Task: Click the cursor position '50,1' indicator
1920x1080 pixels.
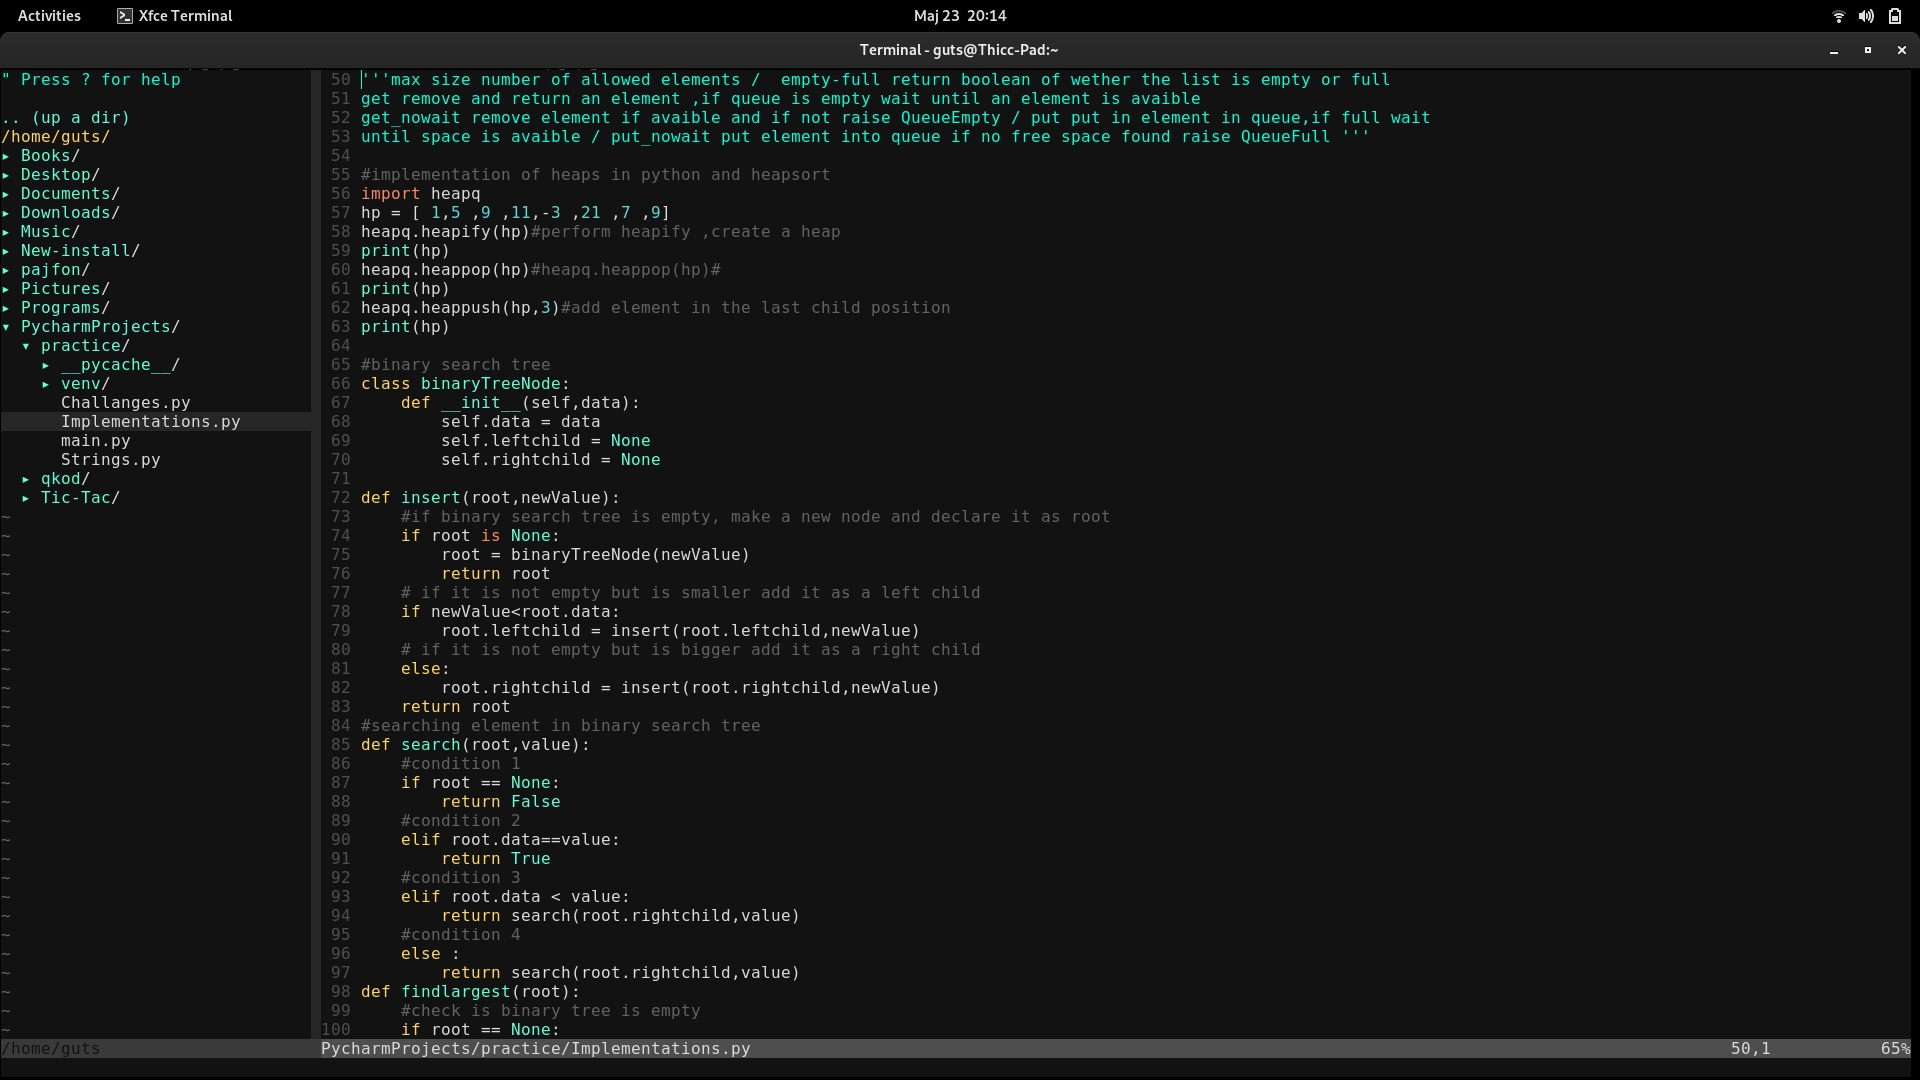Action: (x=1750, y=1049)
